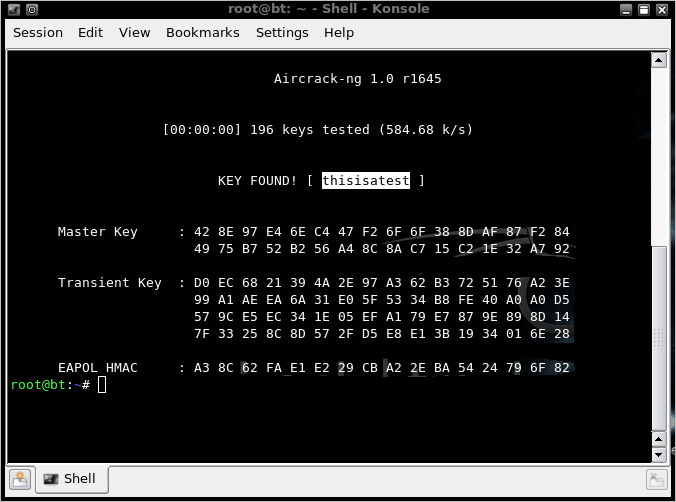Minimize the Konsole window

click(x=626, y=9)
